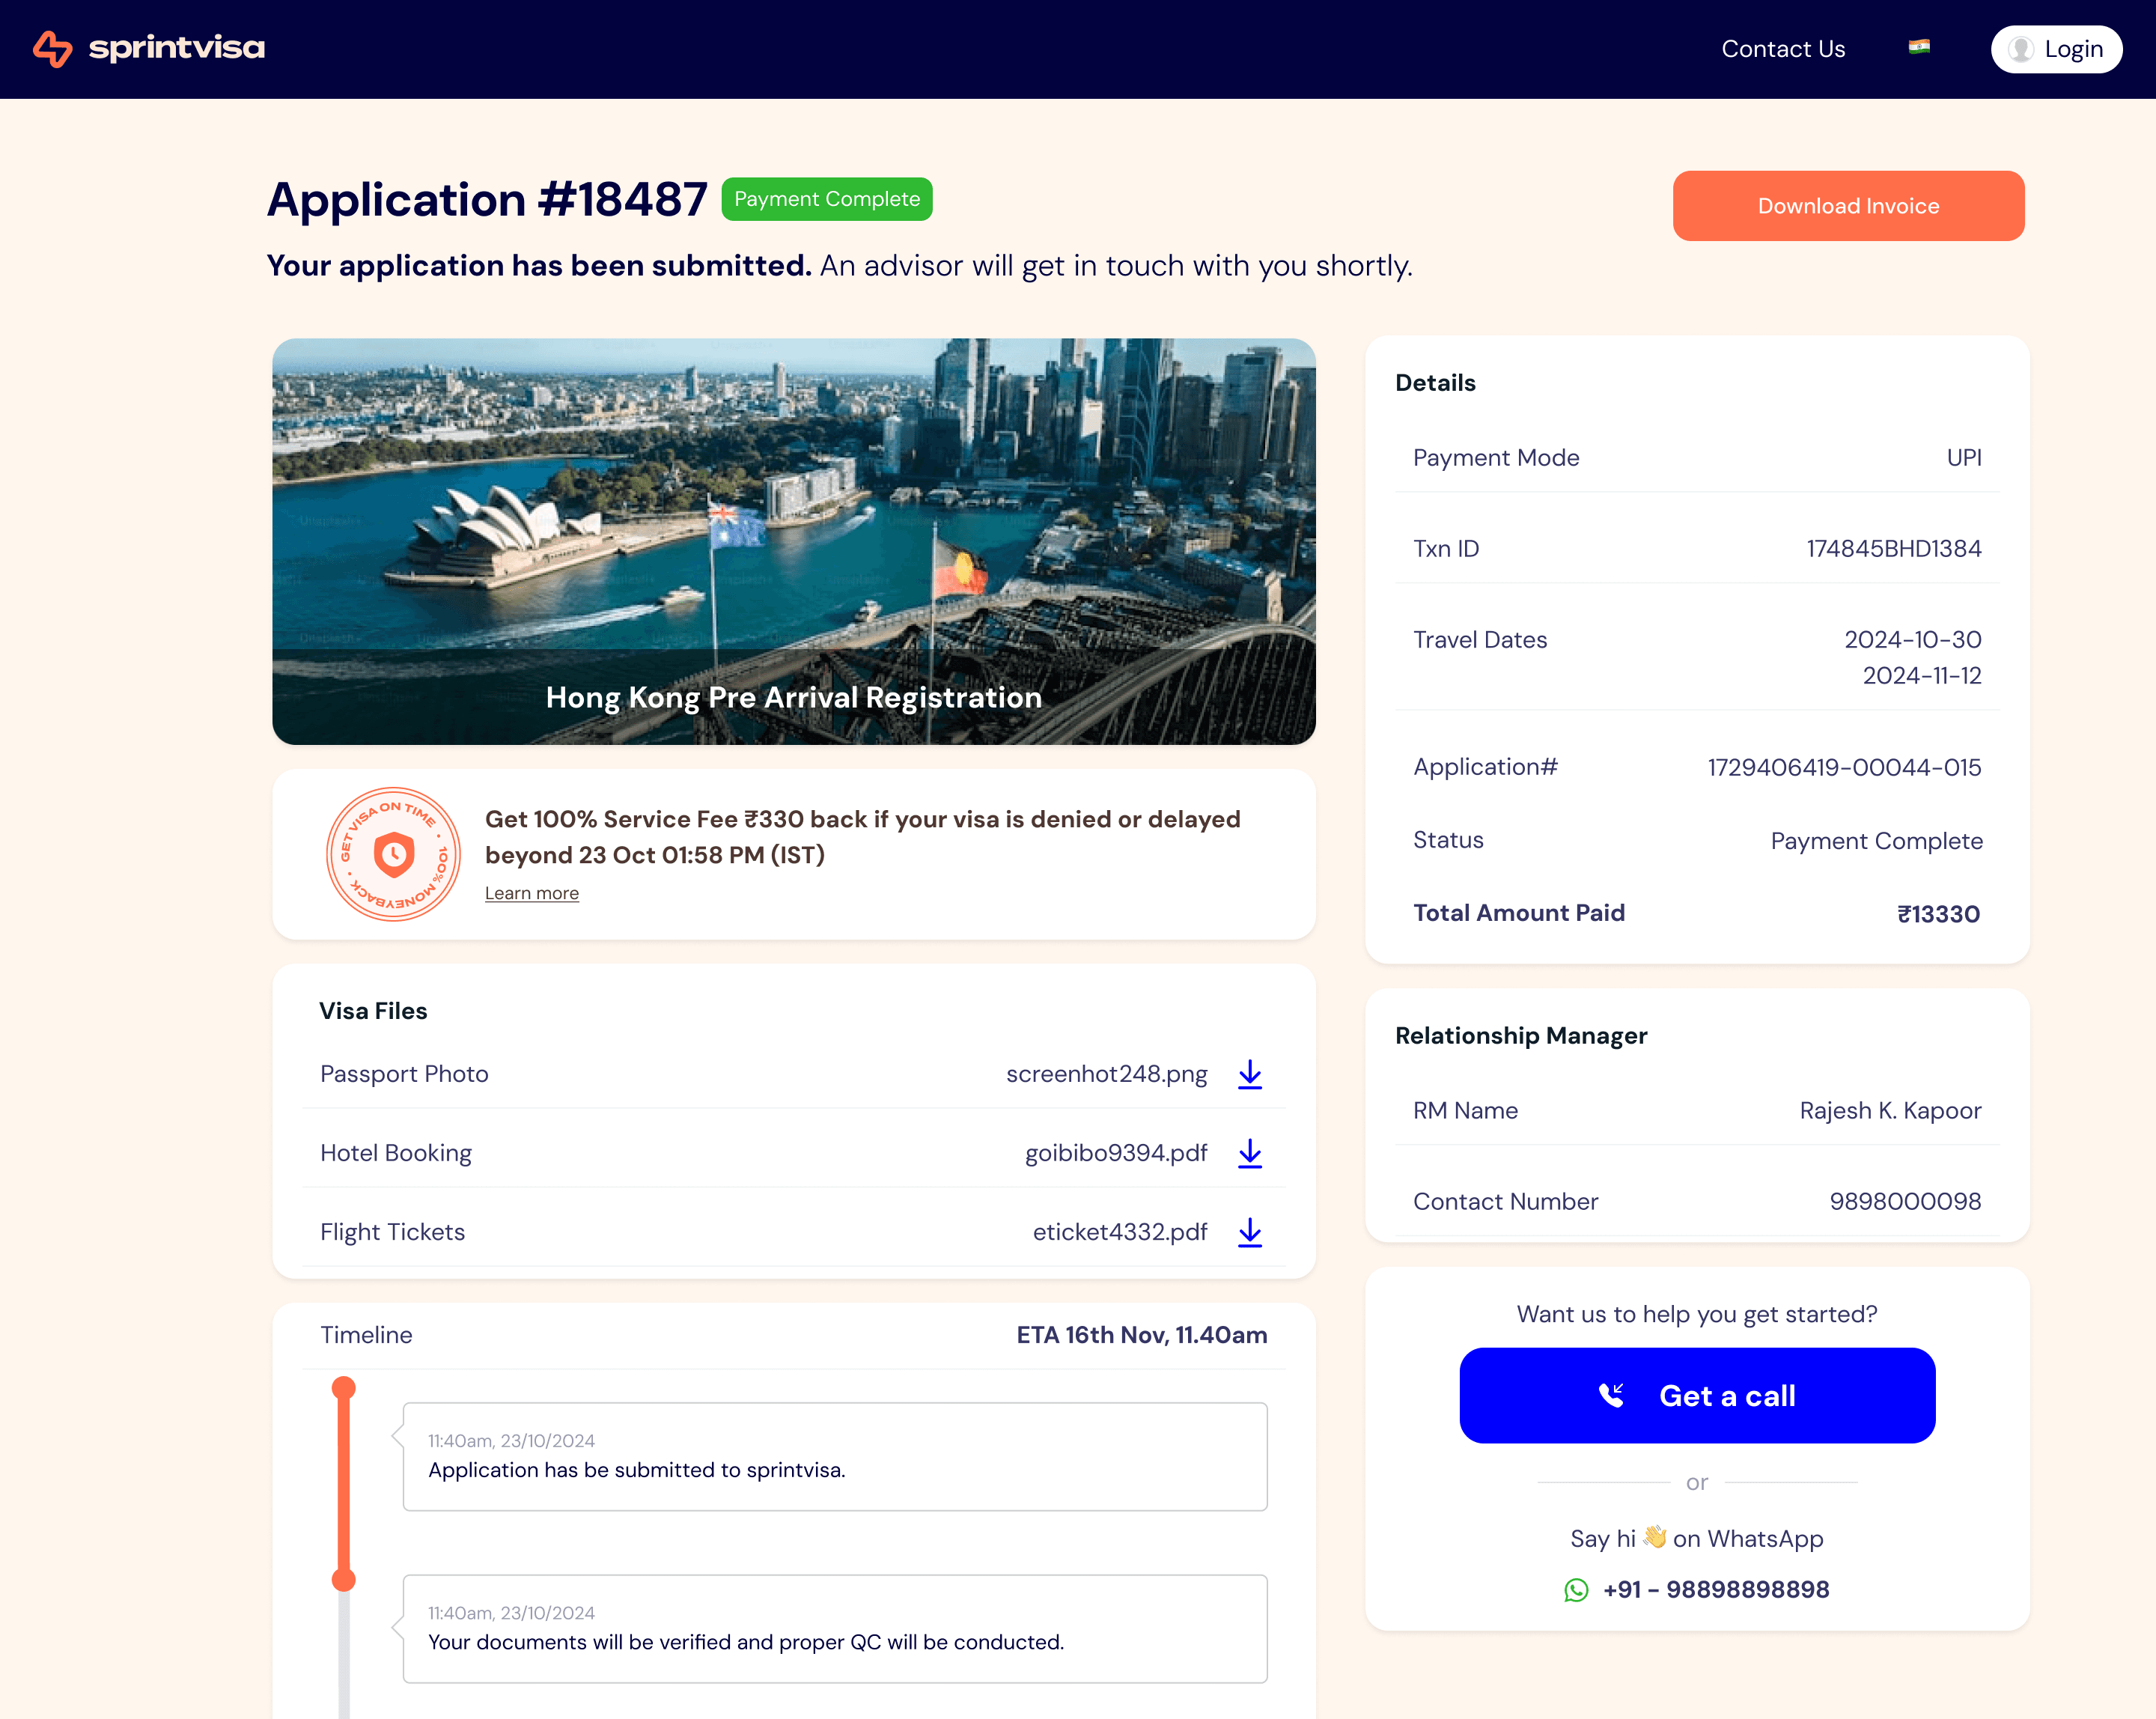Select the application submitted timeline entry
This screenshot has height=1719, width=2156.
pyautogui.click(x=834, y=1456)
